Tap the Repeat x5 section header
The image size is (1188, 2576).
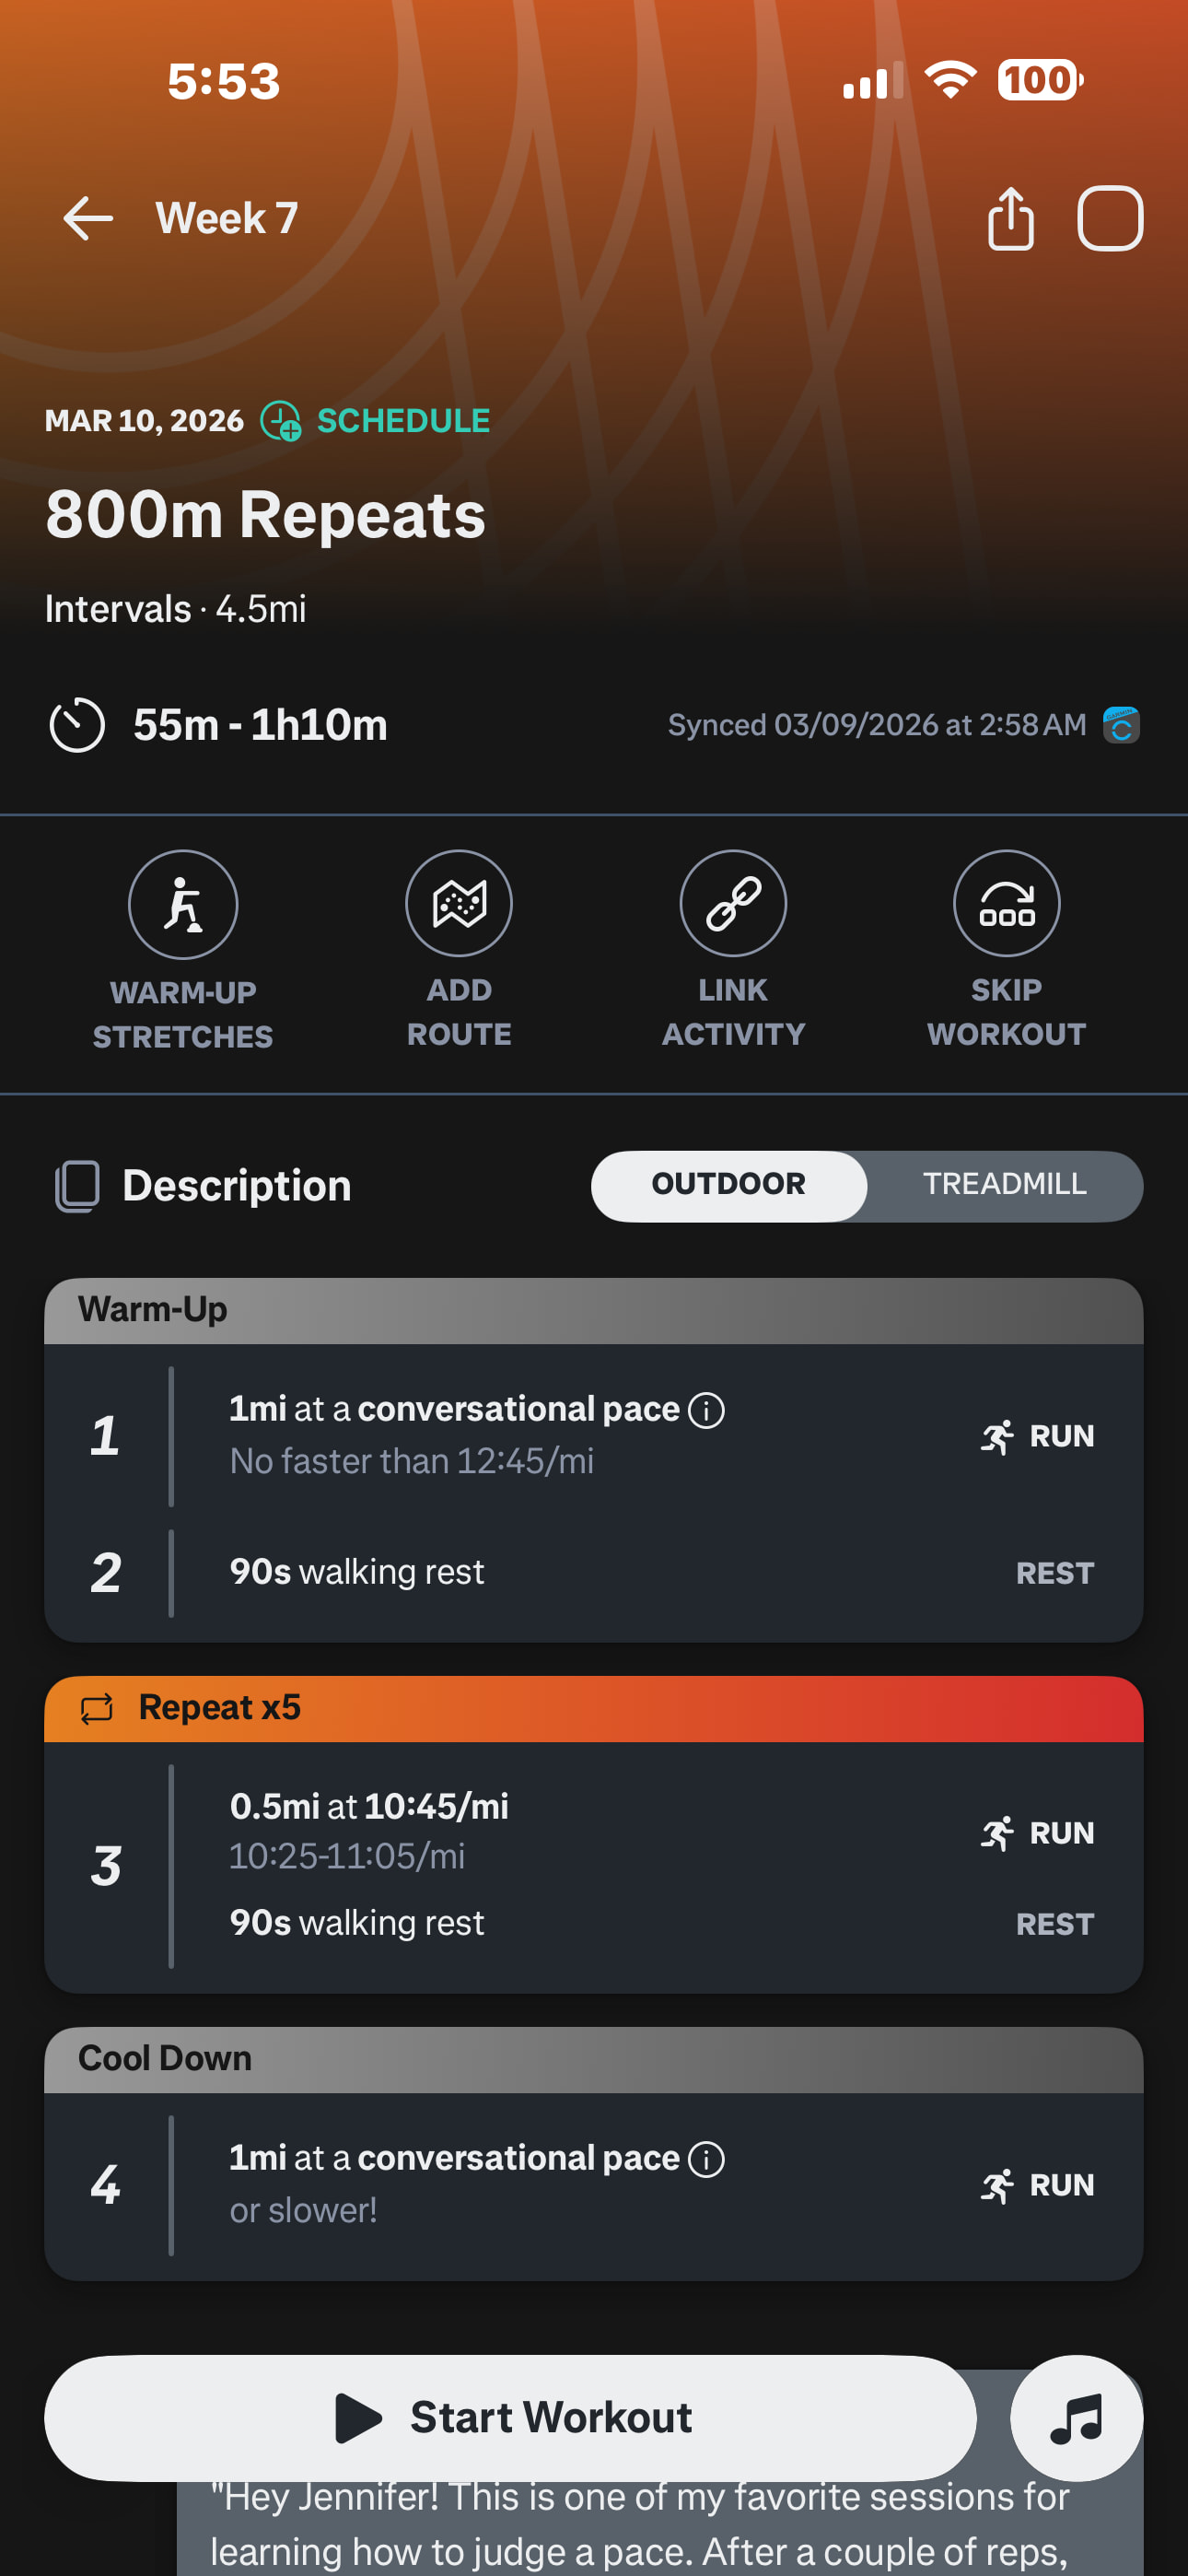[593, 1708]
